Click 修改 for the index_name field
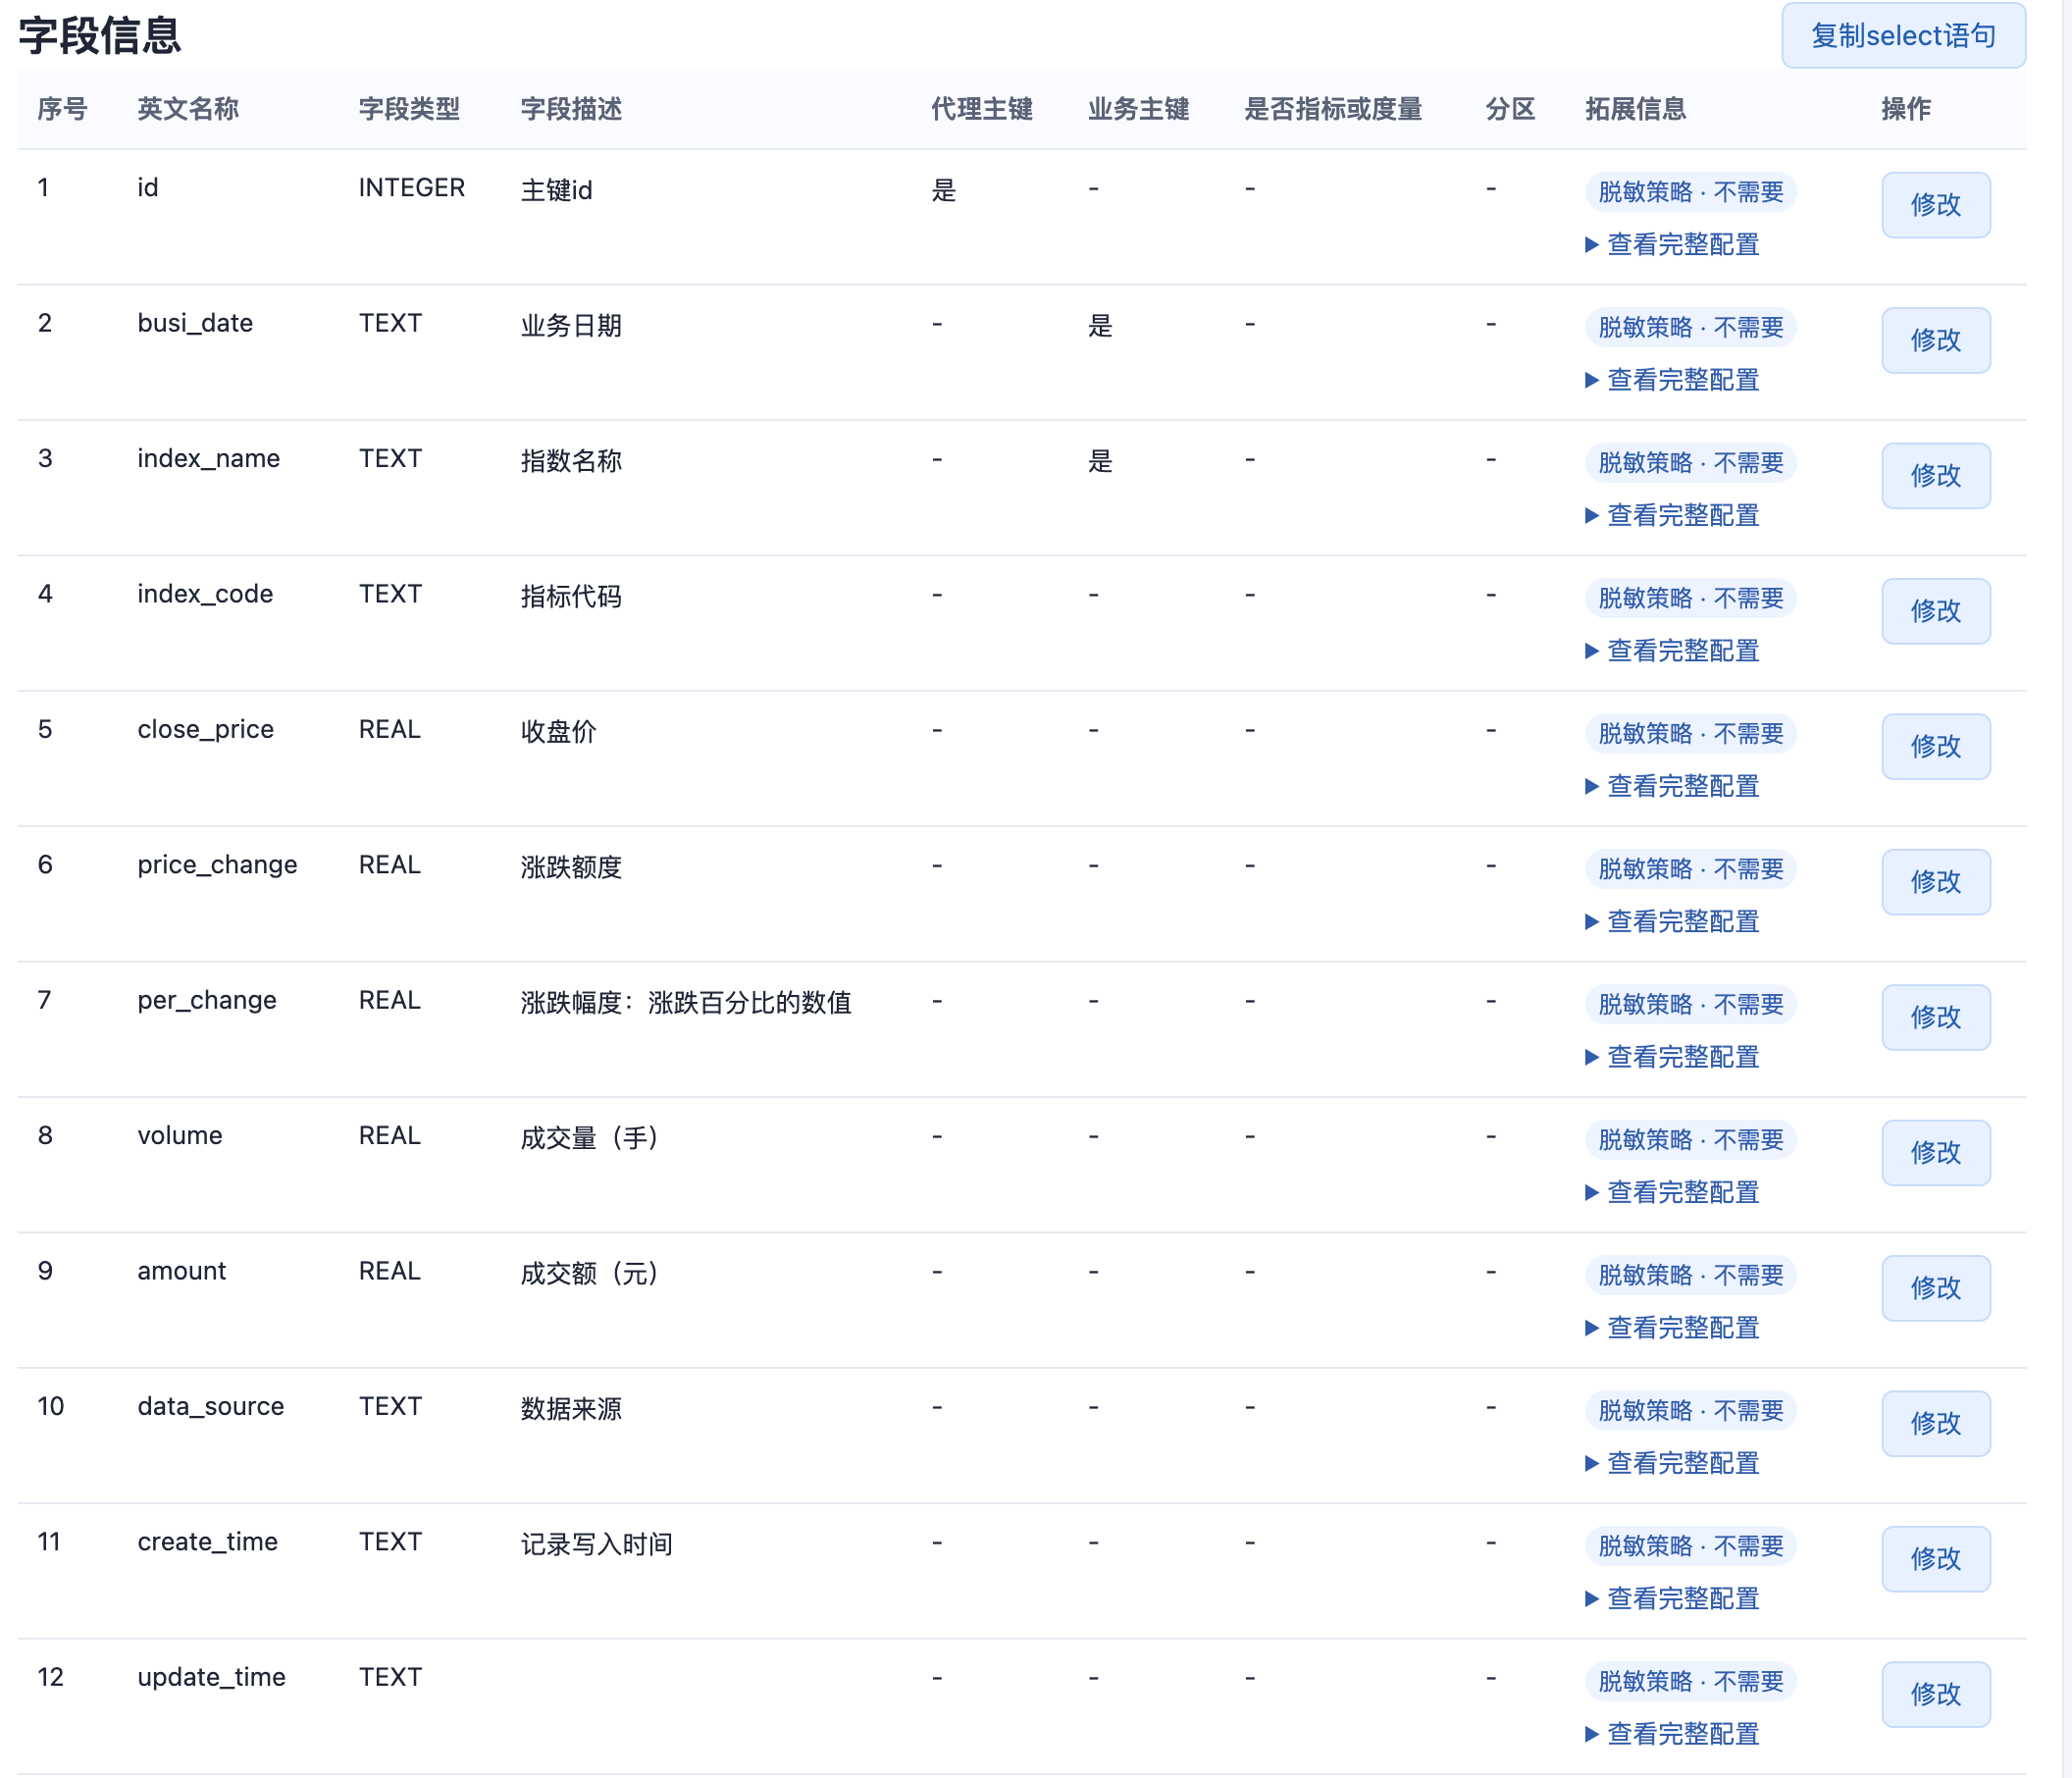Viewport: 2072px width, 1778px height. tap(1936, 476)
